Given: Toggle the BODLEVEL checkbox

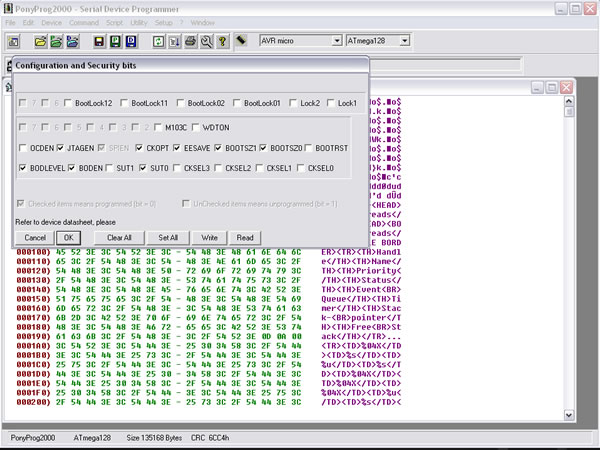Looking at the screenshot, I should click(x=23, y=168).
